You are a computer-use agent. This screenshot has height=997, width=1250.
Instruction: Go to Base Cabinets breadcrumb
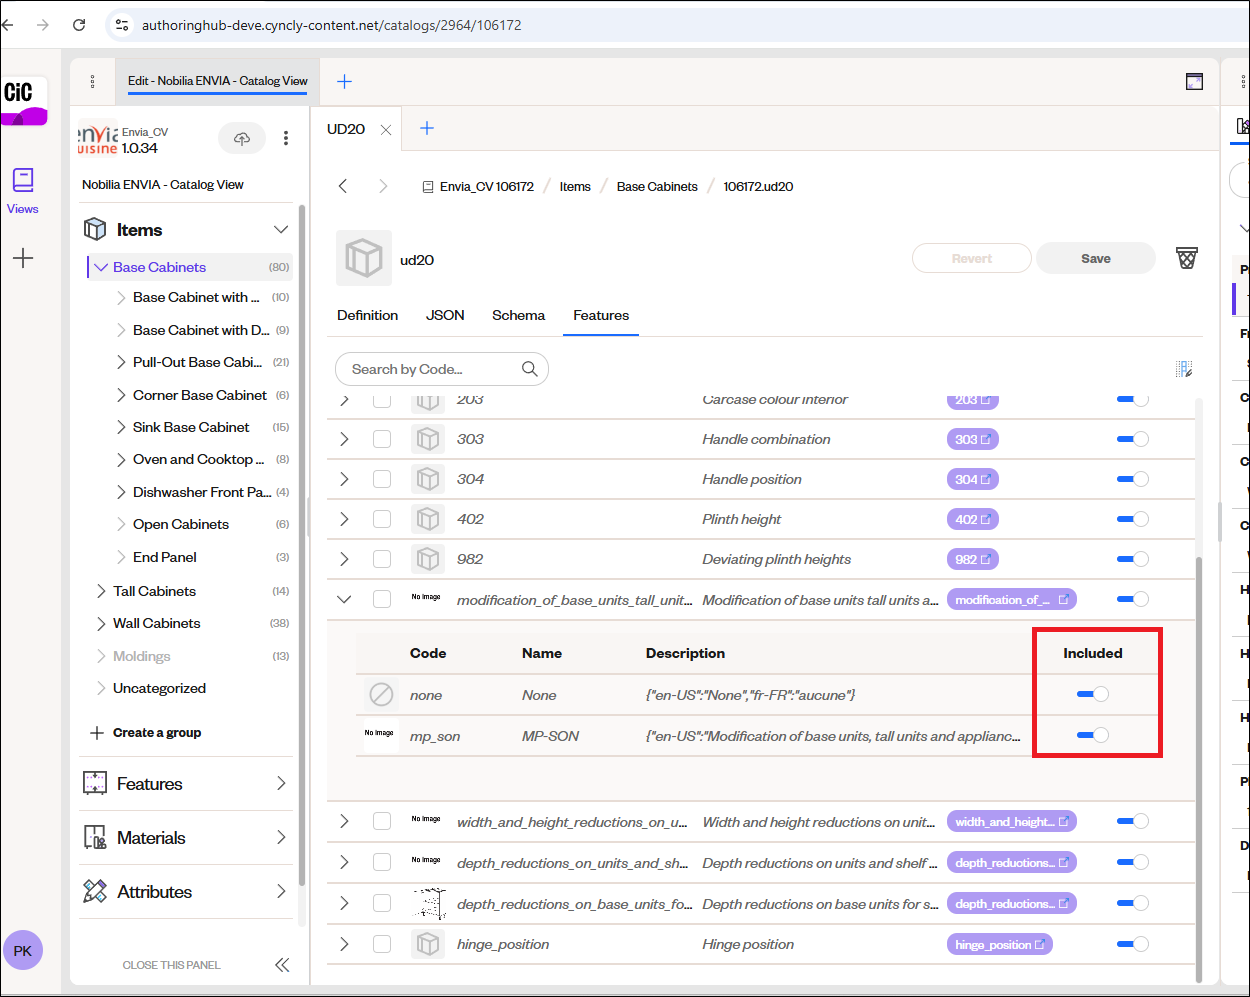tap(657, 186)
